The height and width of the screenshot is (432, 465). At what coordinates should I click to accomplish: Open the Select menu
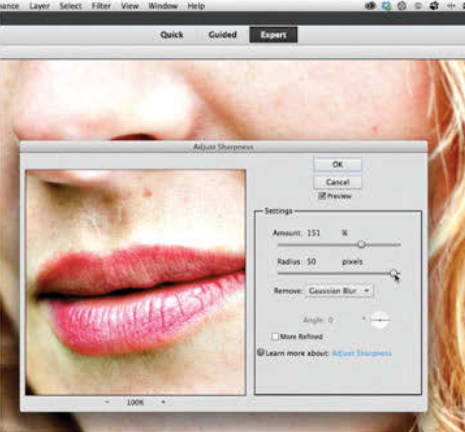click(x=70, y=6)
